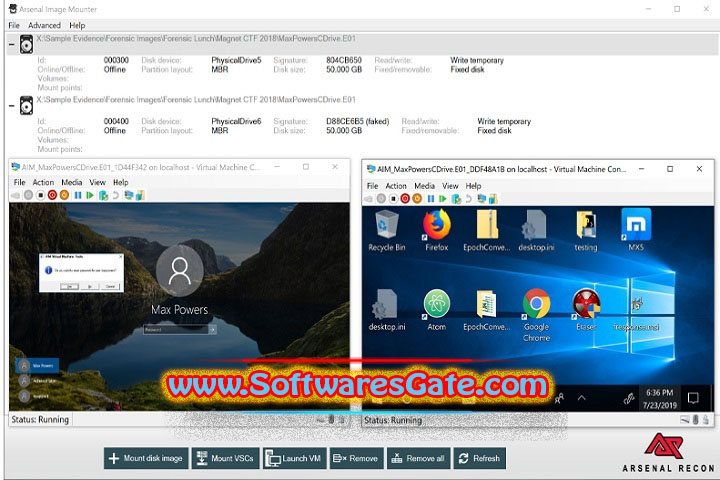Select the MX5 desktop icon
Screen dimensions: 720x480
pos(636,229)
